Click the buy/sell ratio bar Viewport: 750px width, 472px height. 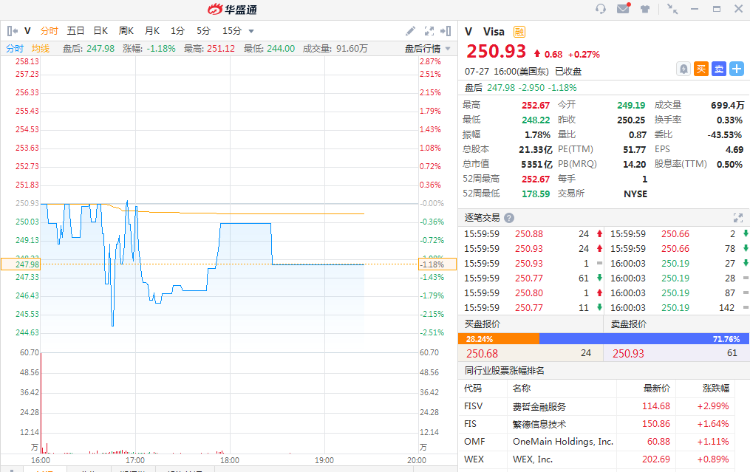[604, 338]
